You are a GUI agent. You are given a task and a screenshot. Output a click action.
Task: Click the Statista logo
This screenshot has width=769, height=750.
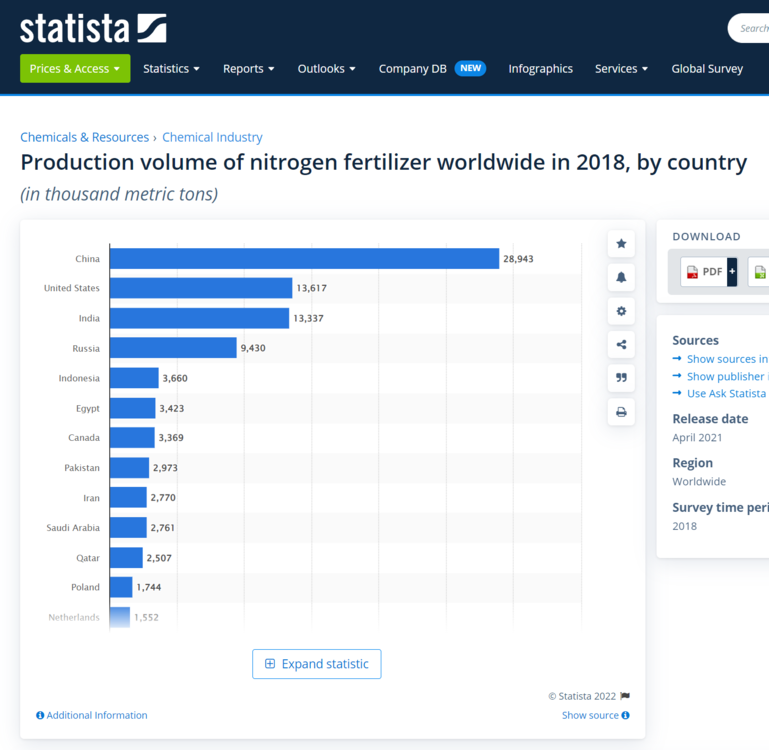(93, 28)
